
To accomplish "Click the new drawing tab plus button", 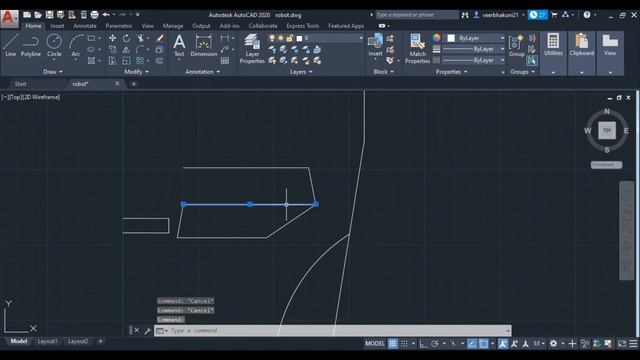I will (x=133, y=84).
